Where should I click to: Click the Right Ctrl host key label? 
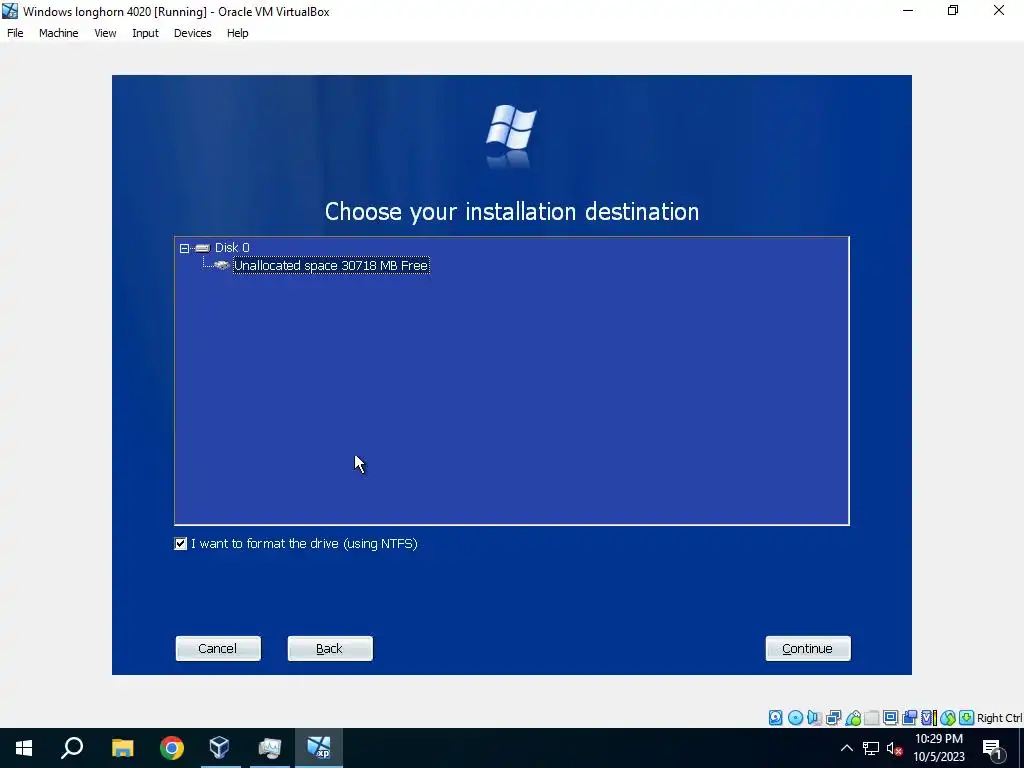(x=999, y=718)
